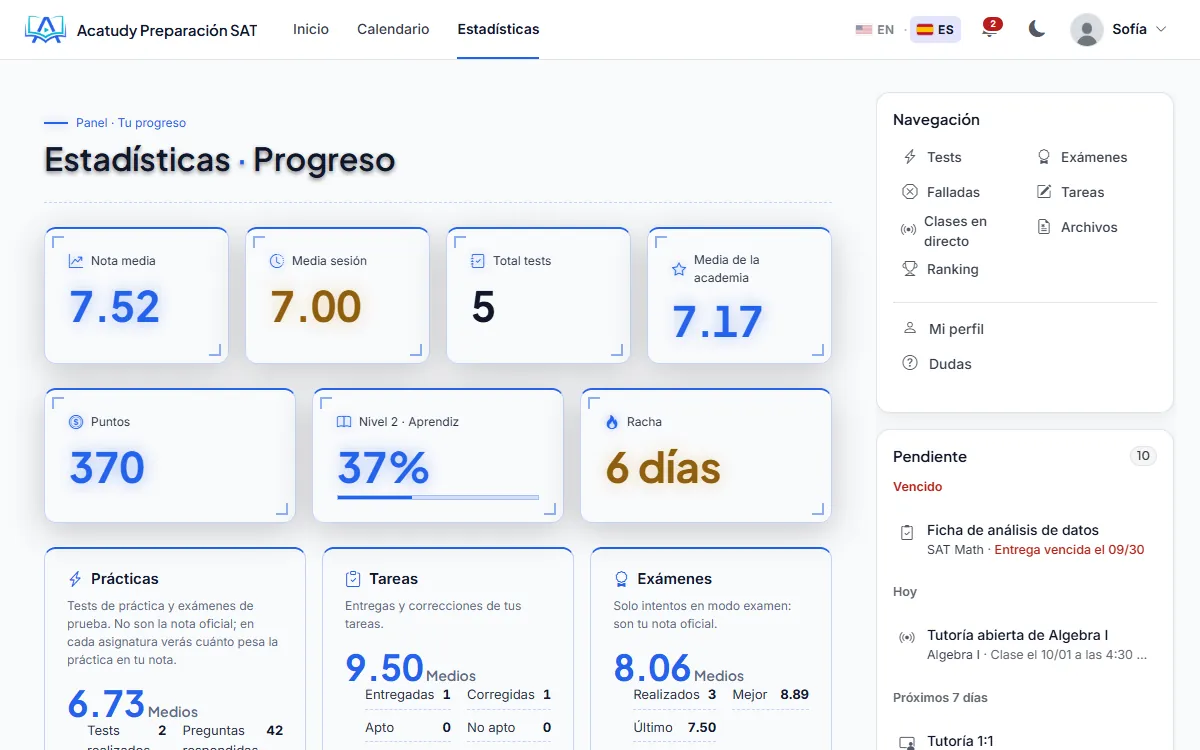Go to the Inicio tab

coord(311,30)
